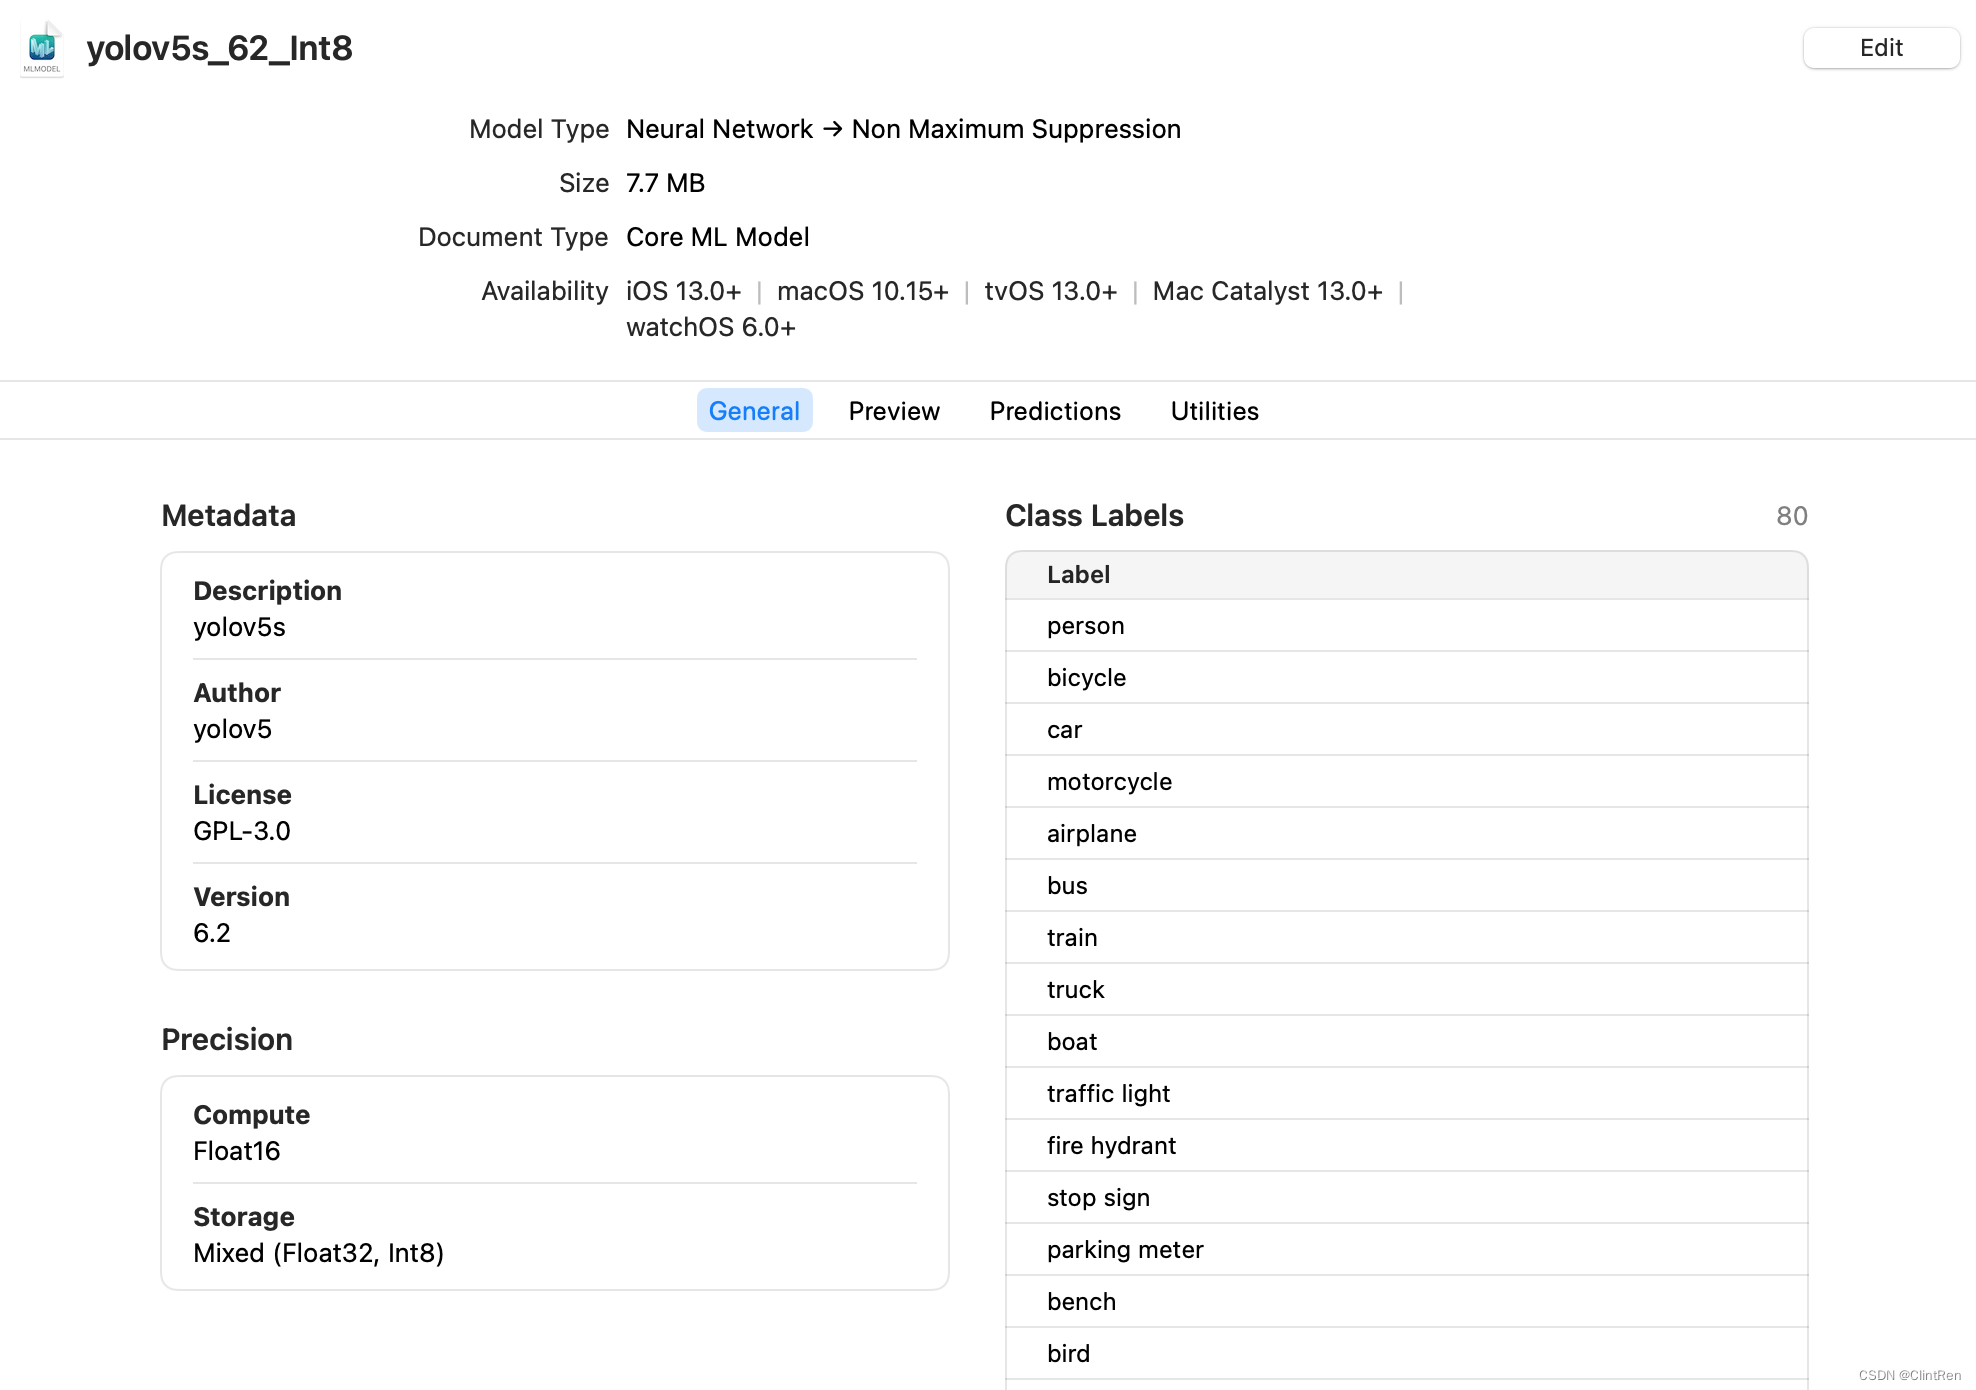Select the 'truck' class label row
1976x1390 pixels.
tap(1406, 990)
